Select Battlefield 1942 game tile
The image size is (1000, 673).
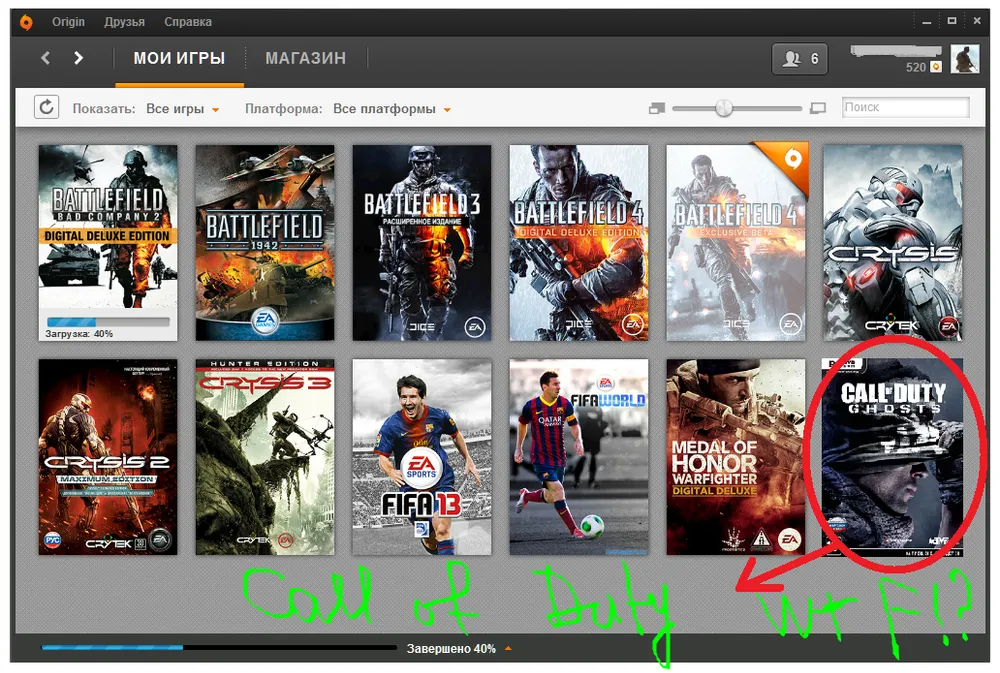265,242
